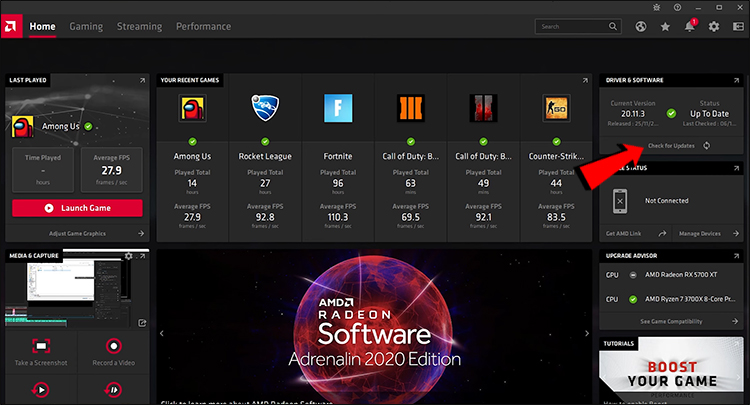Click Among Us icon in Last Played

click(x=22, y=126)
